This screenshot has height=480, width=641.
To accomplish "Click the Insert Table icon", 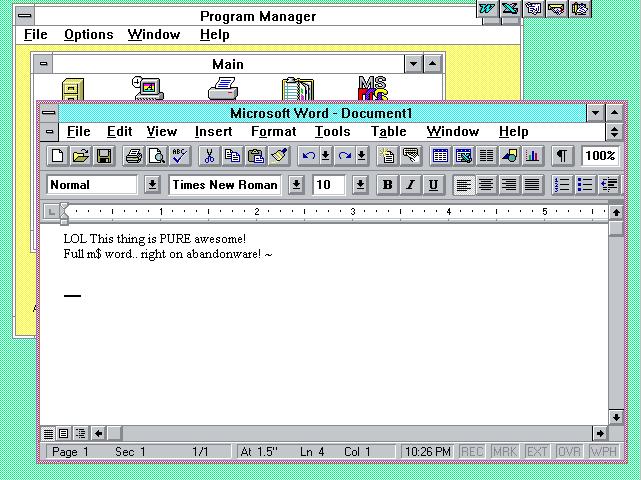I will coord(439,156).
